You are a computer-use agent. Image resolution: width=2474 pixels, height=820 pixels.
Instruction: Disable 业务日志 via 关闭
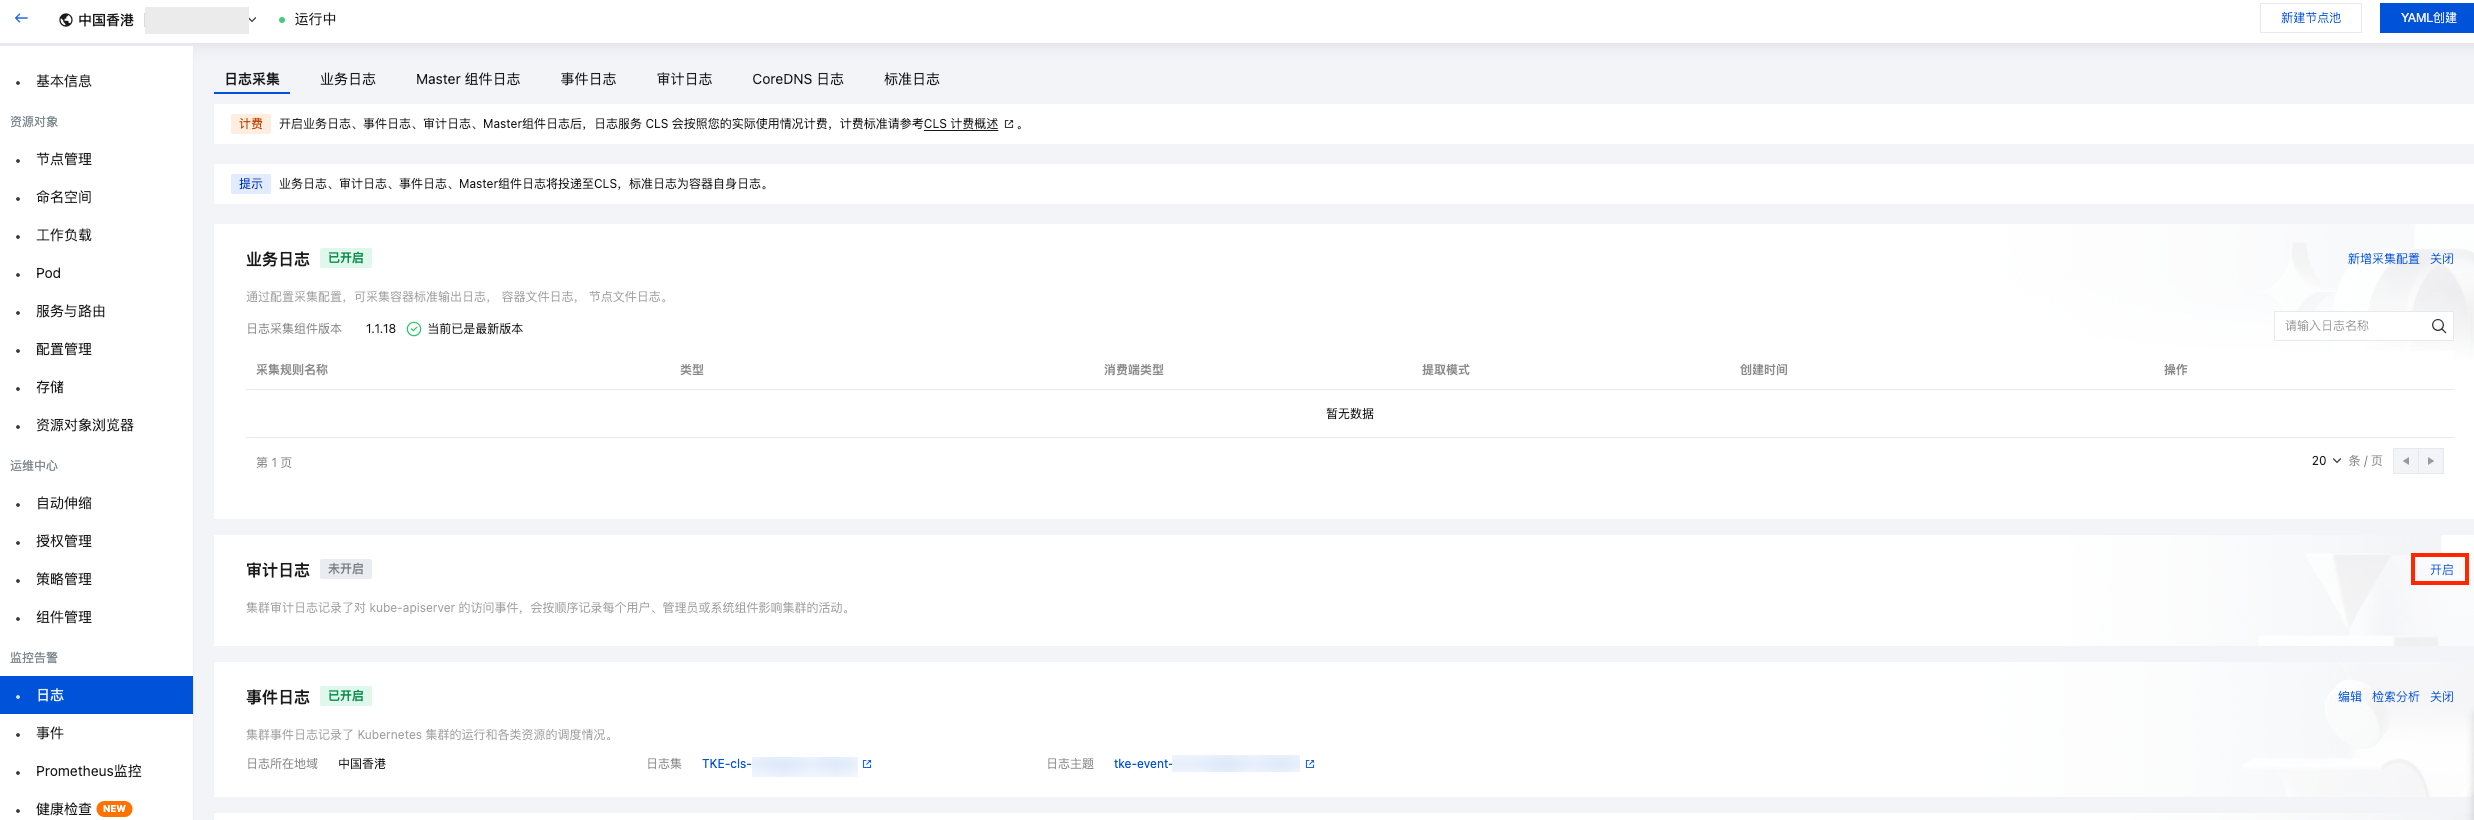point(2441,259)
